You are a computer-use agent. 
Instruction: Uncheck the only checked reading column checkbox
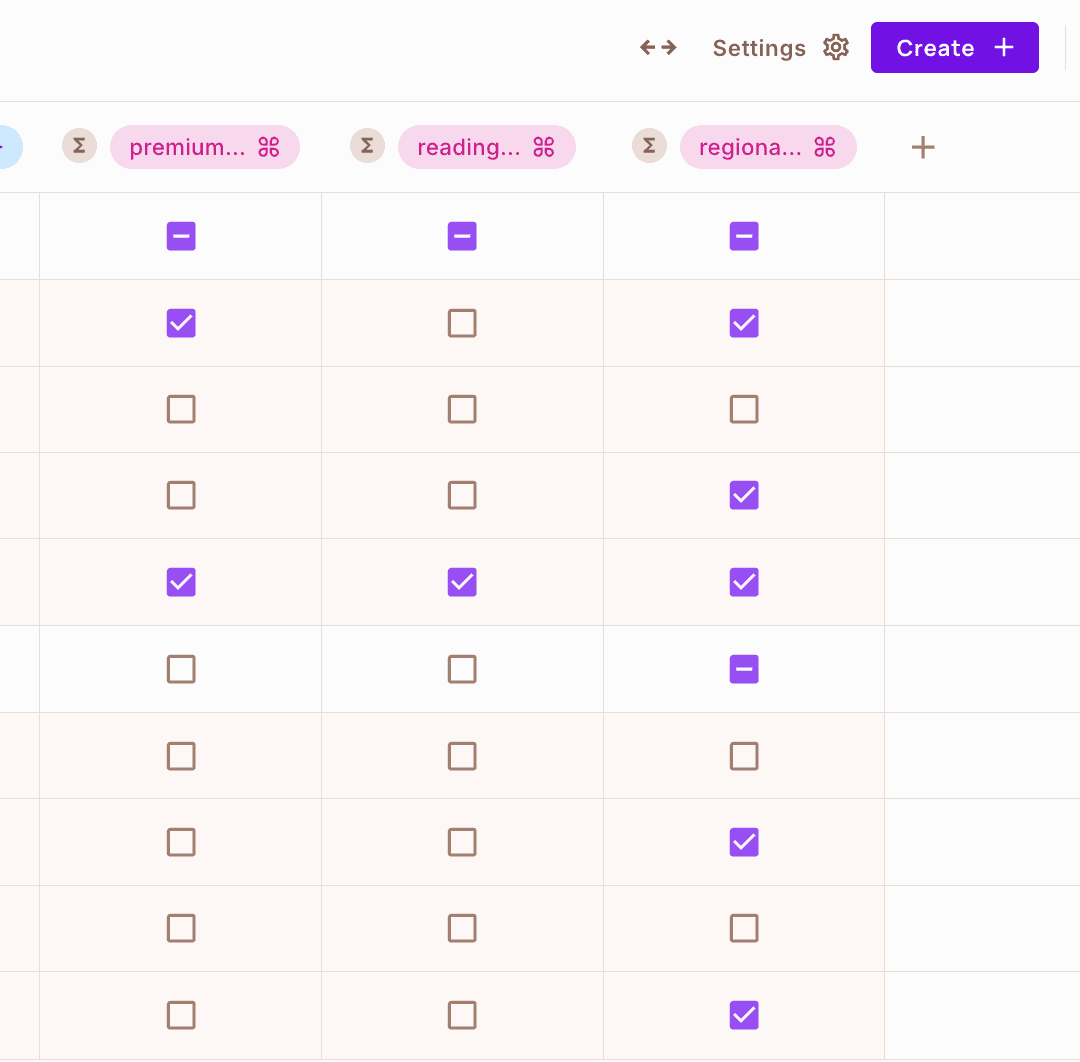[462, 582]
